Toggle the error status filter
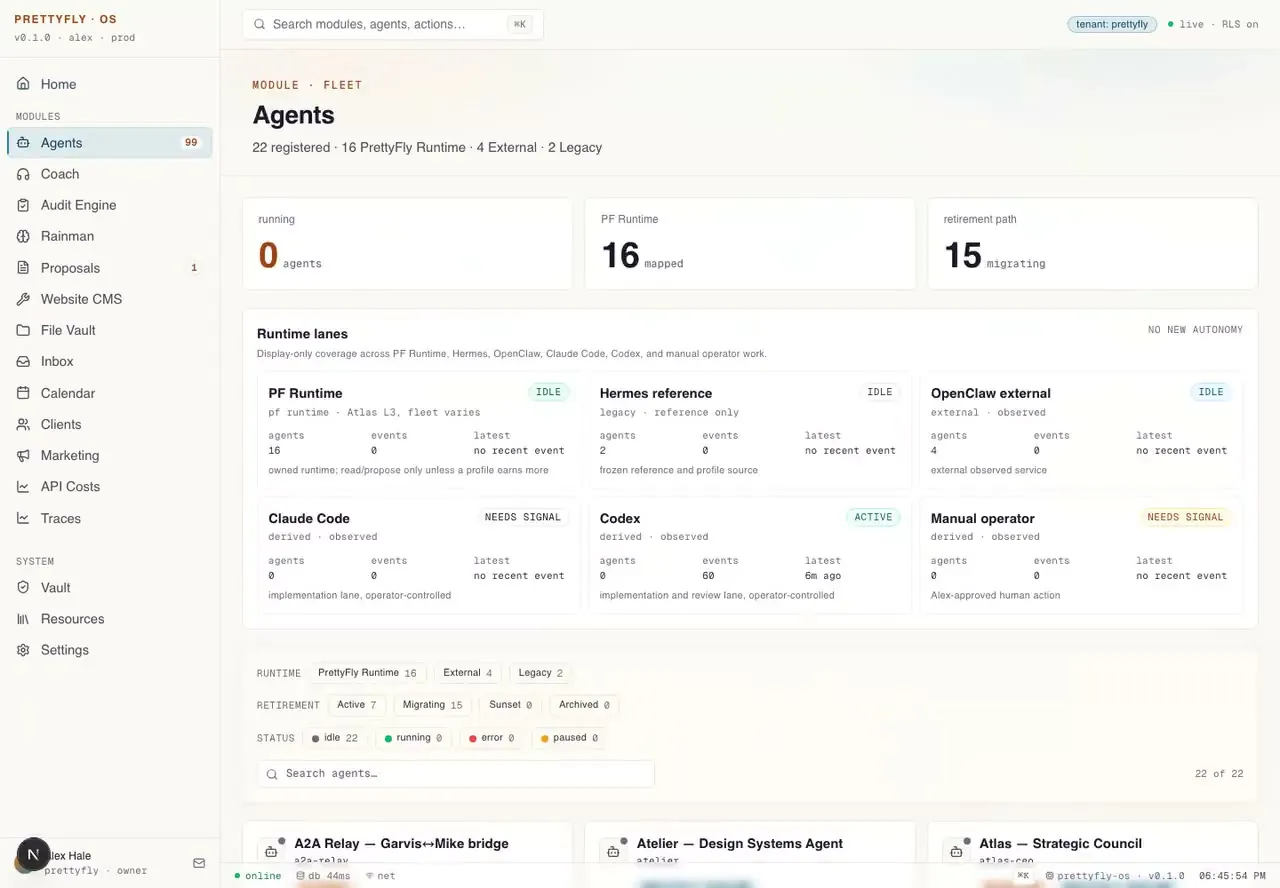 pos(492,738)
